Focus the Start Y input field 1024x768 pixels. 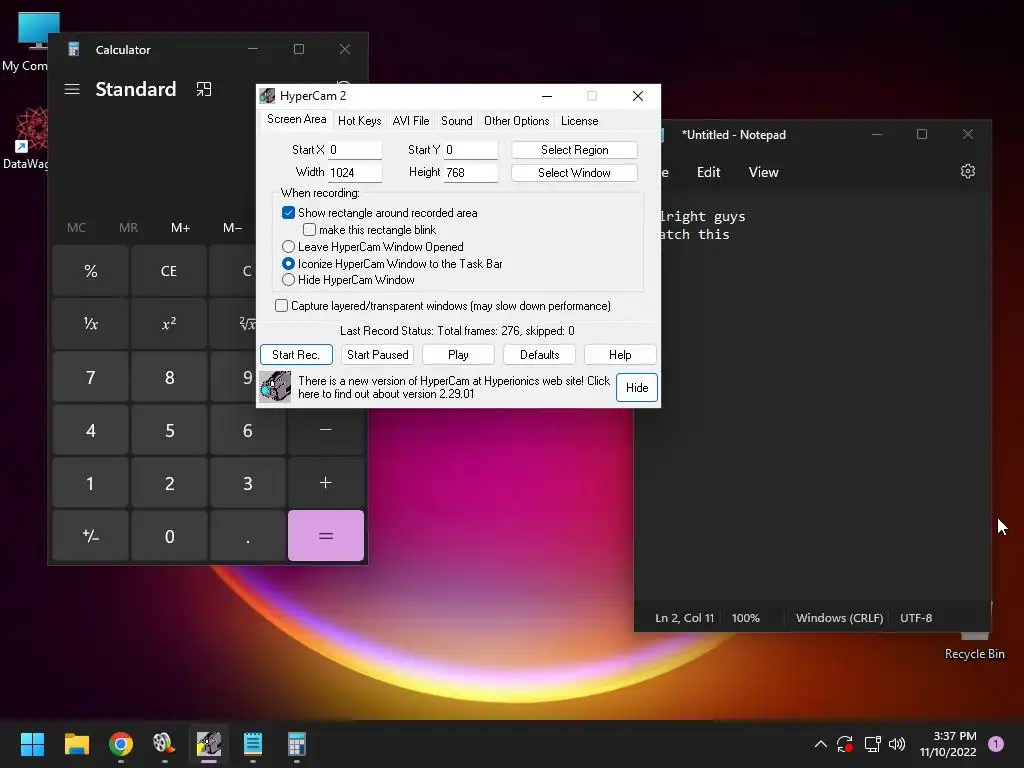[471, 150]
